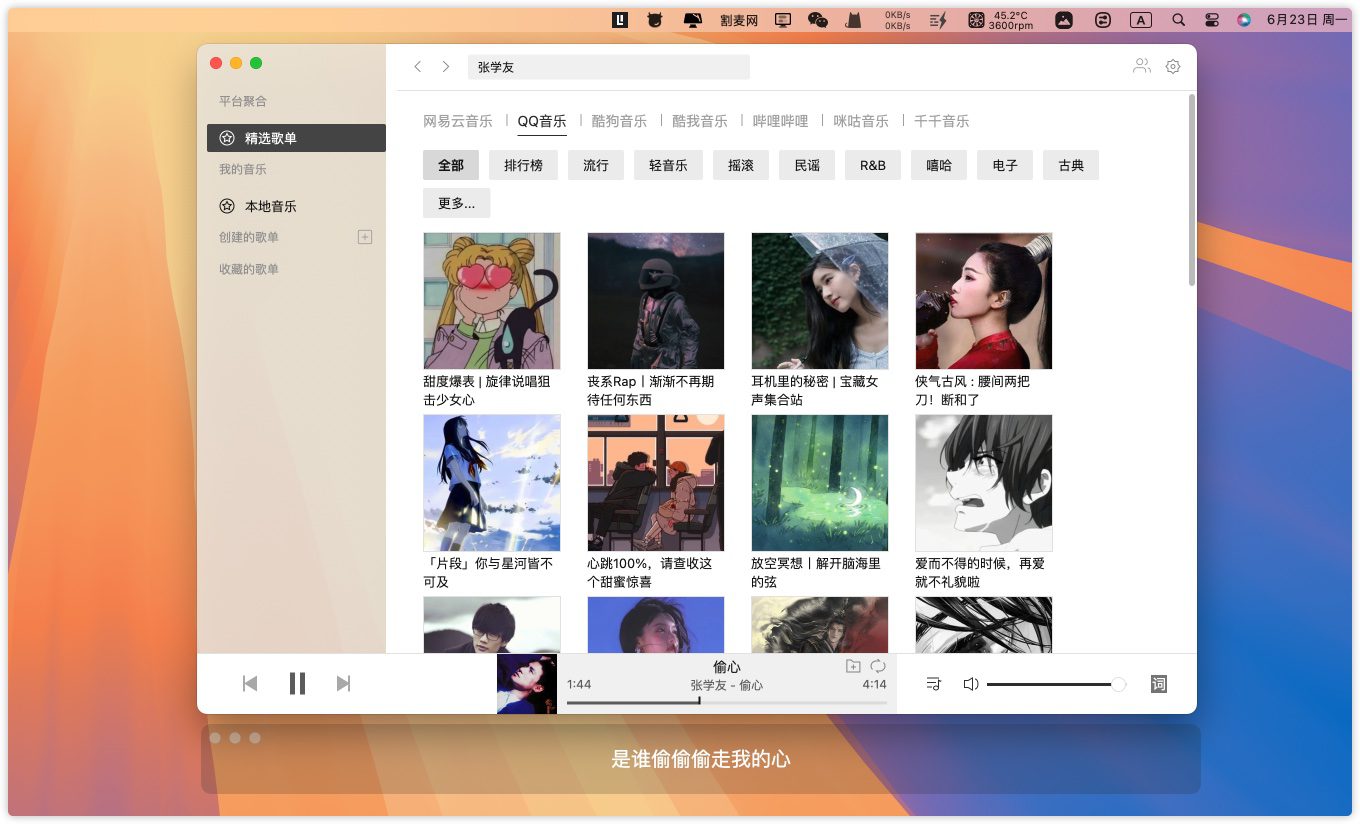This screenshot has height=824, width=1360.
Task: Mute the volume speaker icon
Action: [x=970, y=684]
